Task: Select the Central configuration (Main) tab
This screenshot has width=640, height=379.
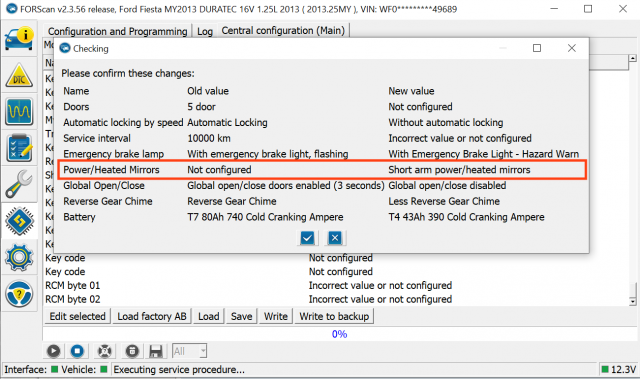Action: pyautogui.click(x=283, y=31)
